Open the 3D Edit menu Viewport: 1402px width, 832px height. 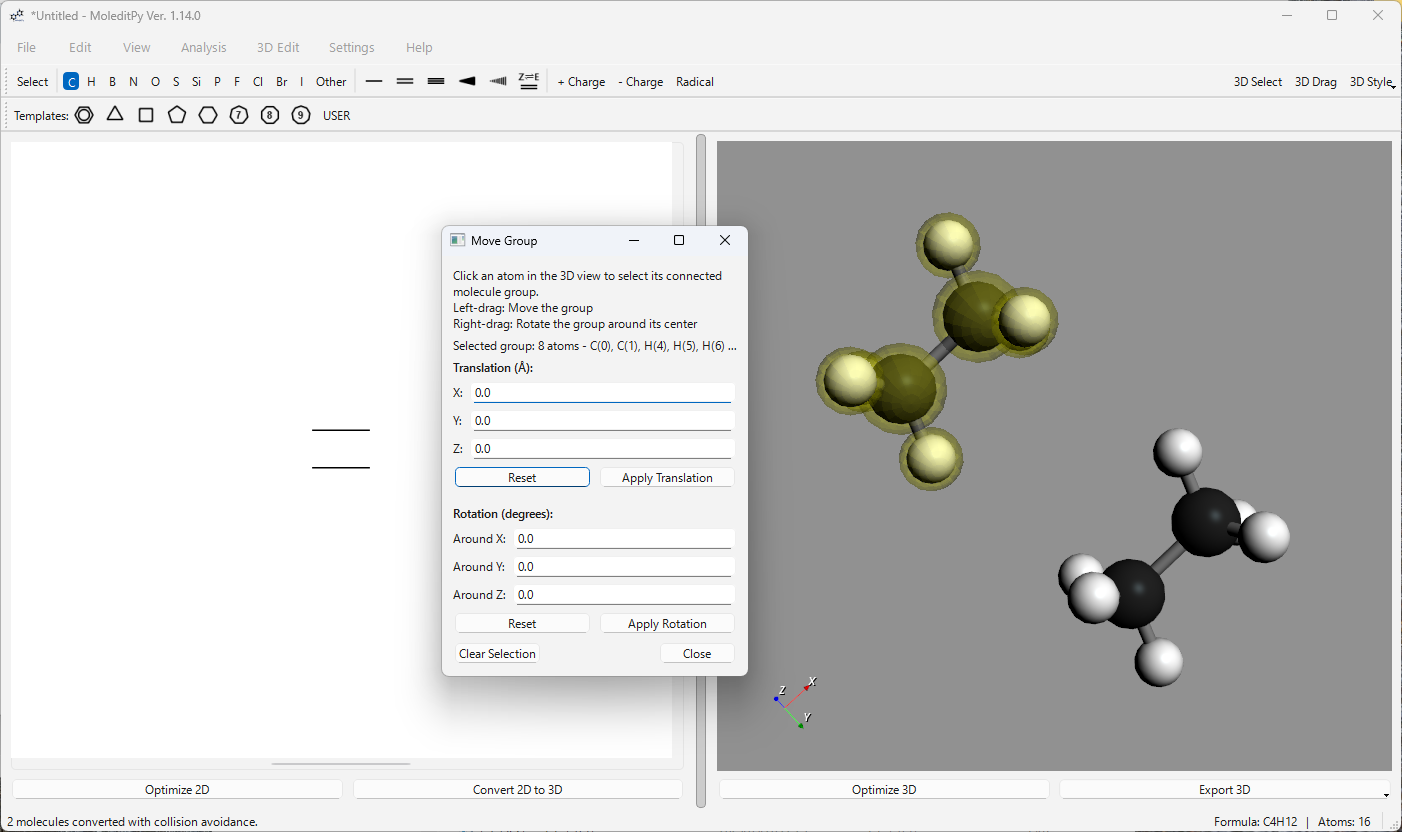click(x=278, y=47)
